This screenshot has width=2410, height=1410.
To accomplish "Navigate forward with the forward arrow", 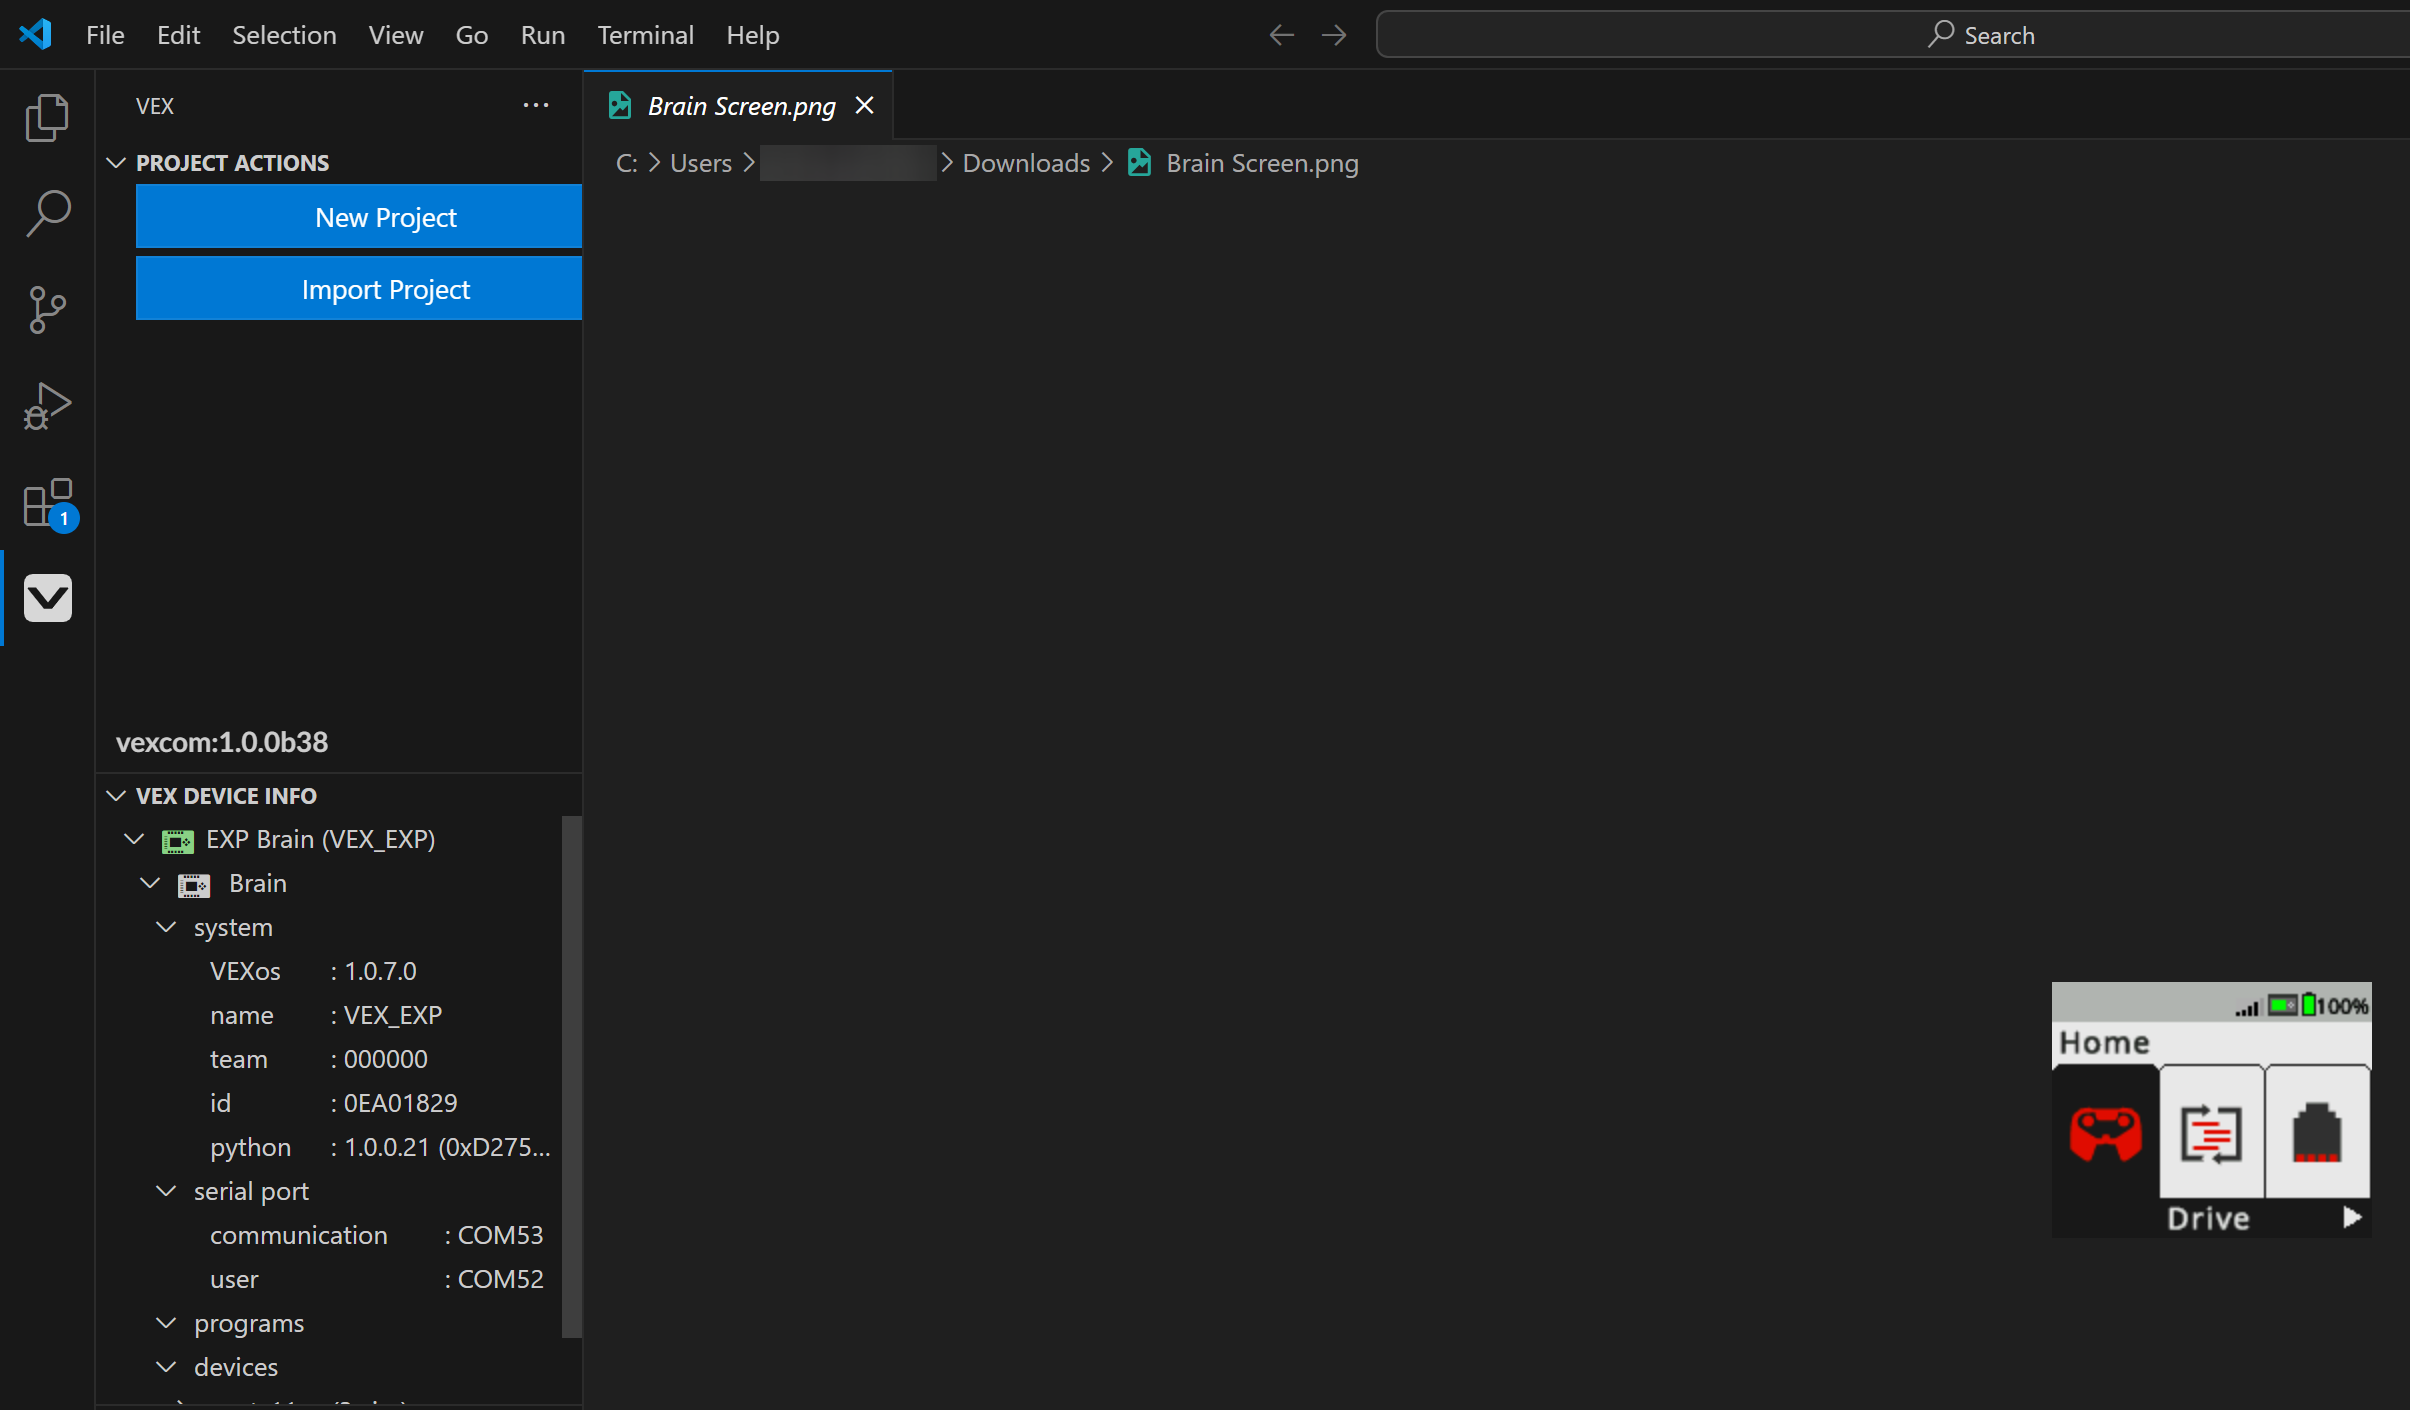I will [1335, 34].
